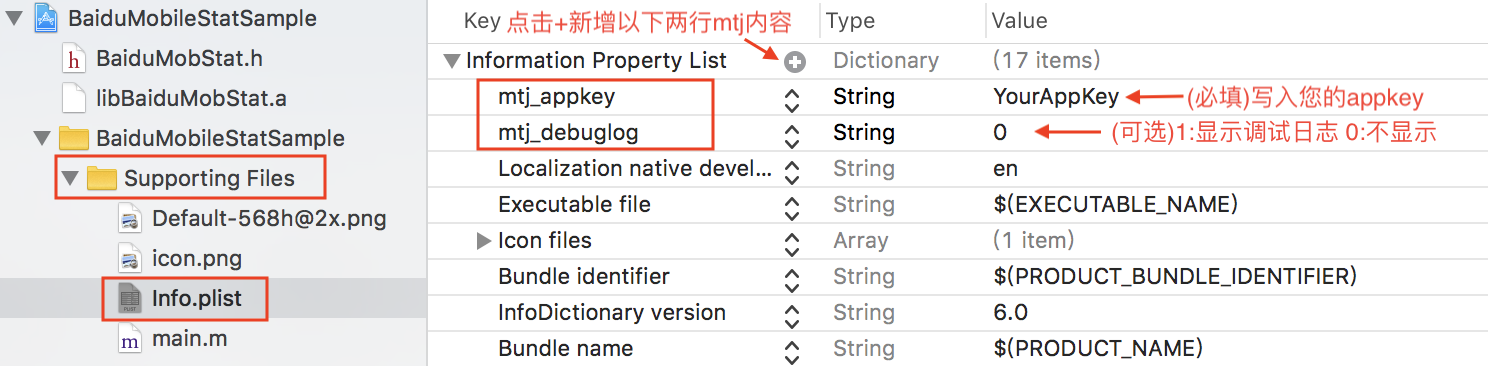The height and width of the screenshot is (366, 1488).
Task: Click the Supporting Files folder icon
Action: [102, 179]
